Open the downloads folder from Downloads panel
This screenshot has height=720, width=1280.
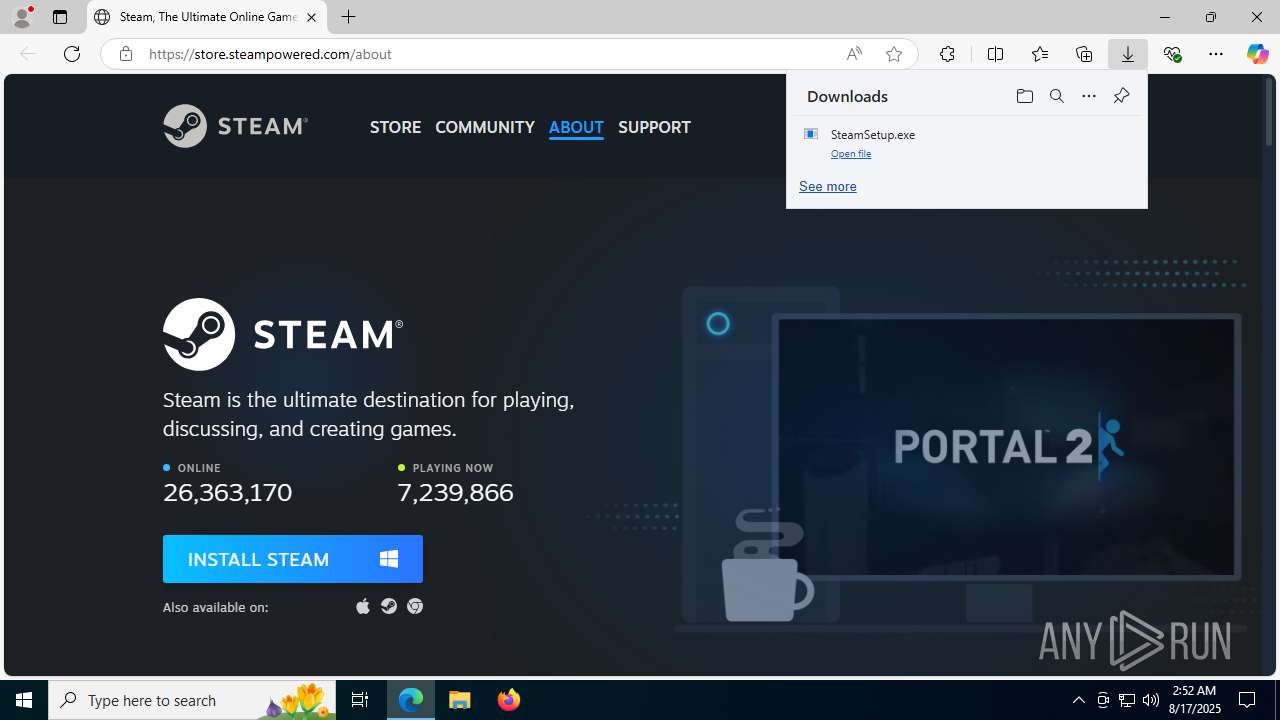[1024, 96]
